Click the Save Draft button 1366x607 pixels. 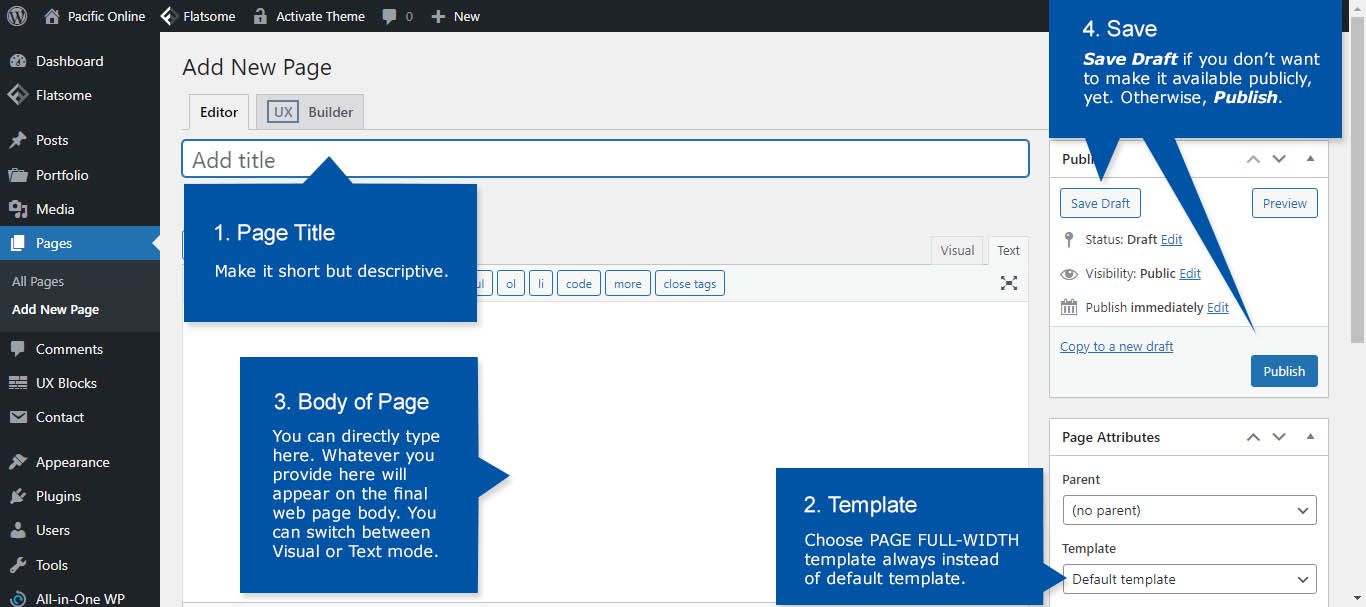point(1100,203)
